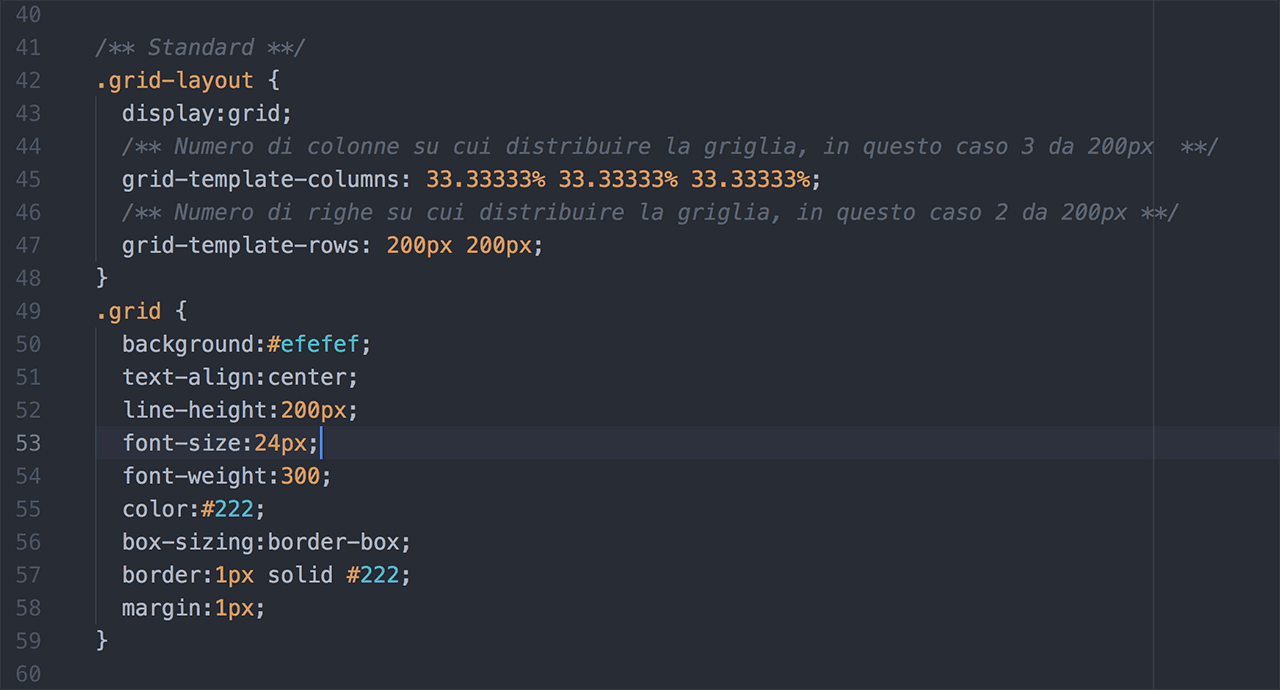This screenshot has width=1280, height=690.
Task: Click line number 53 in the gutter
Action: point(29,443)
